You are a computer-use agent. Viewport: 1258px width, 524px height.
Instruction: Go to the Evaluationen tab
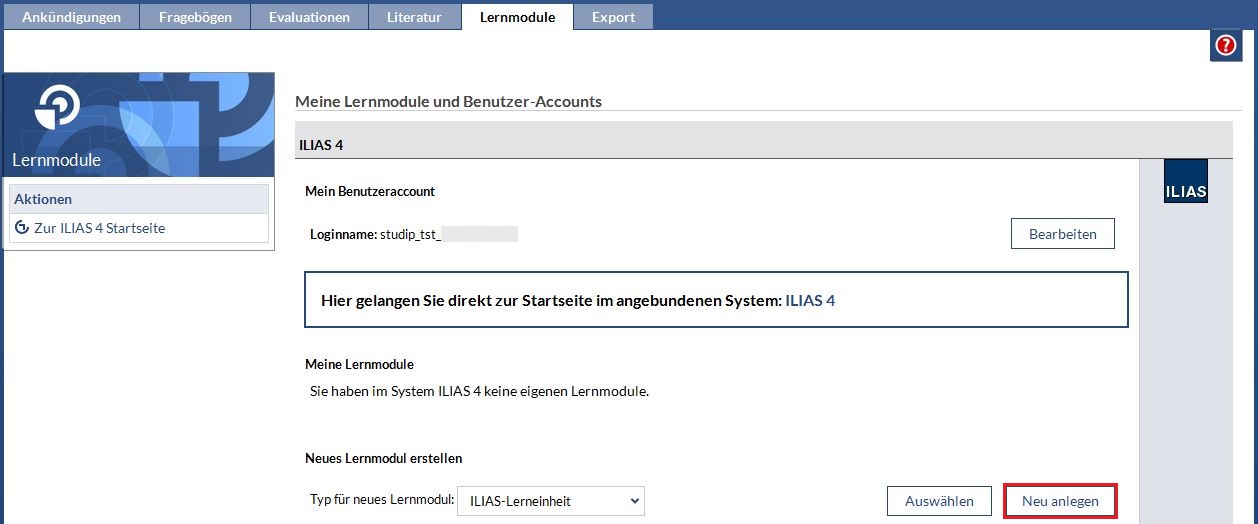(x=309, y=17)
